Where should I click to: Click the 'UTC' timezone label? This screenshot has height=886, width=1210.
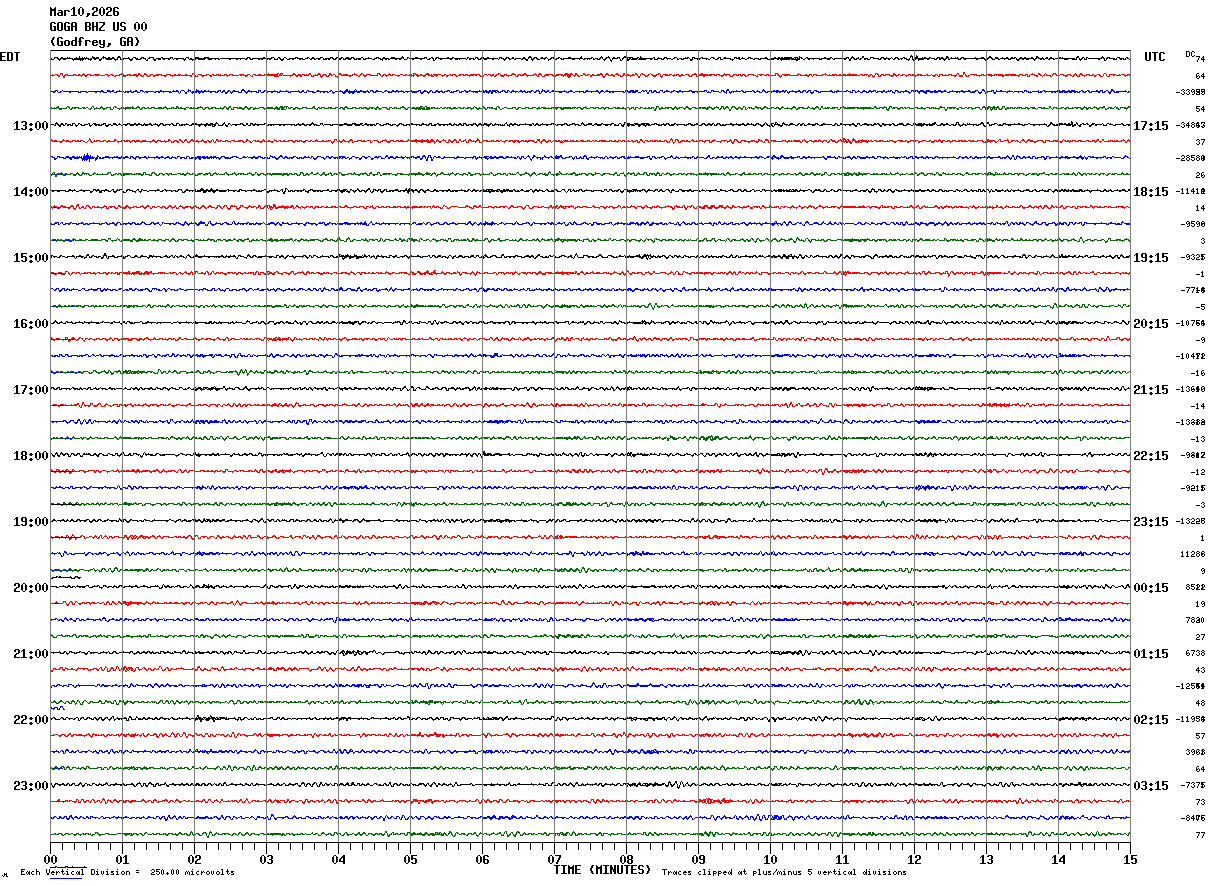pyautogui.click(x=1155, y=57)
